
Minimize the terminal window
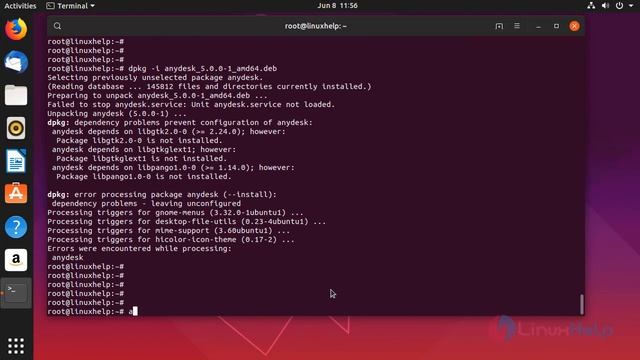click(538, 26)
